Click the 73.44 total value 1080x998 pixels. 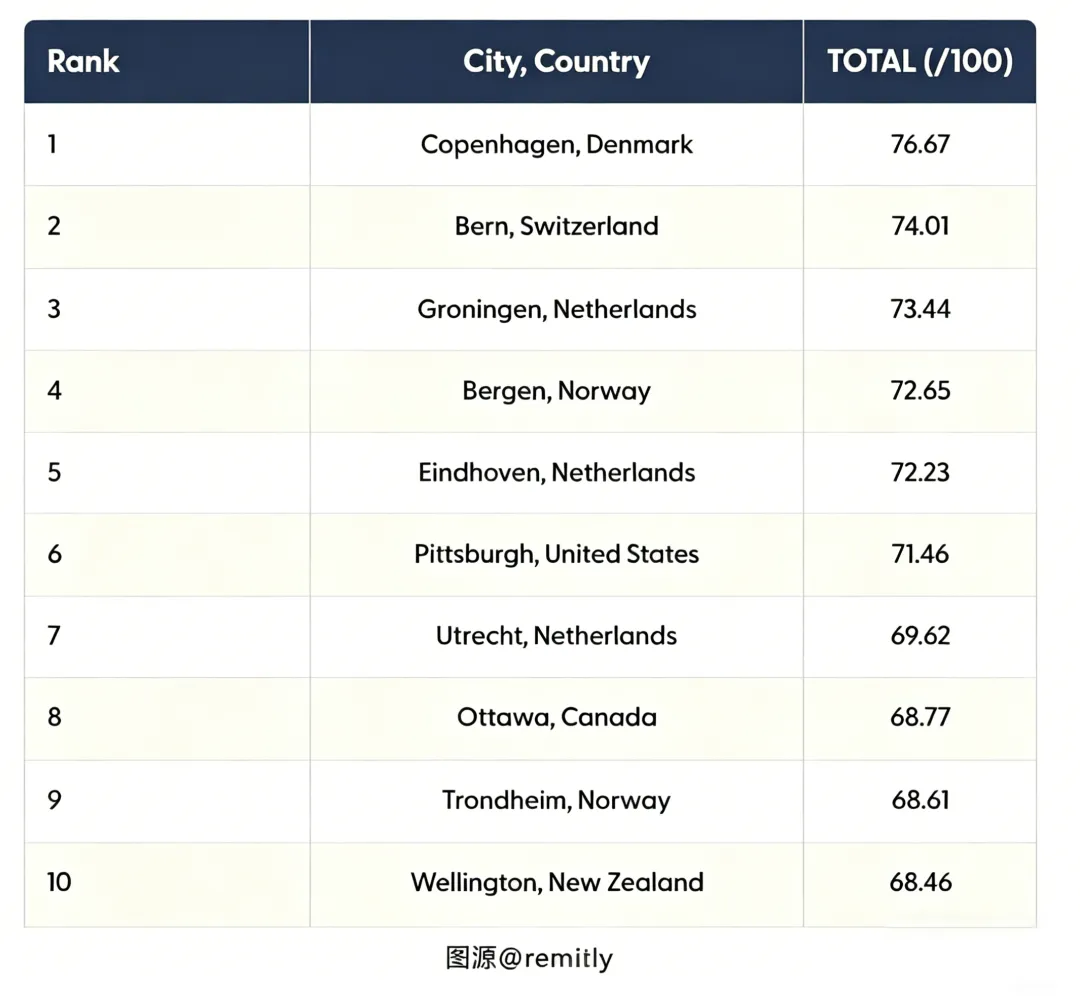(x=919, y=309)
